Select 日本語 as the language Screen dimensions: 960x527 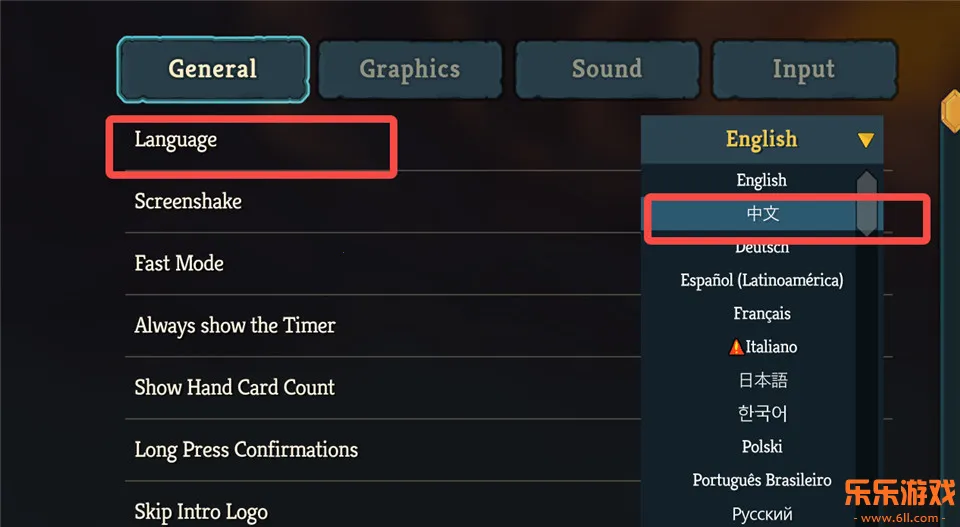coord(761,380)
